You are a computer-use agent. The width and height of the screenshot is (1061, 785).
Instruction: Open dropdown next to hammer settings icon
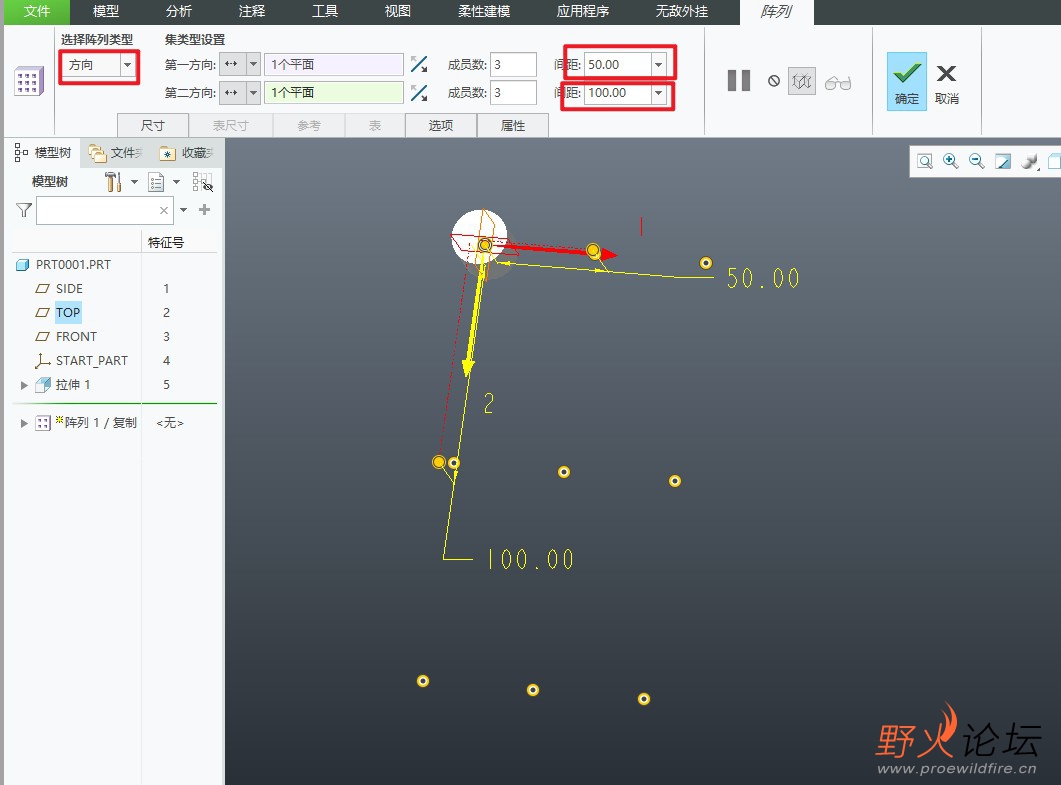[x=134, y=181]
